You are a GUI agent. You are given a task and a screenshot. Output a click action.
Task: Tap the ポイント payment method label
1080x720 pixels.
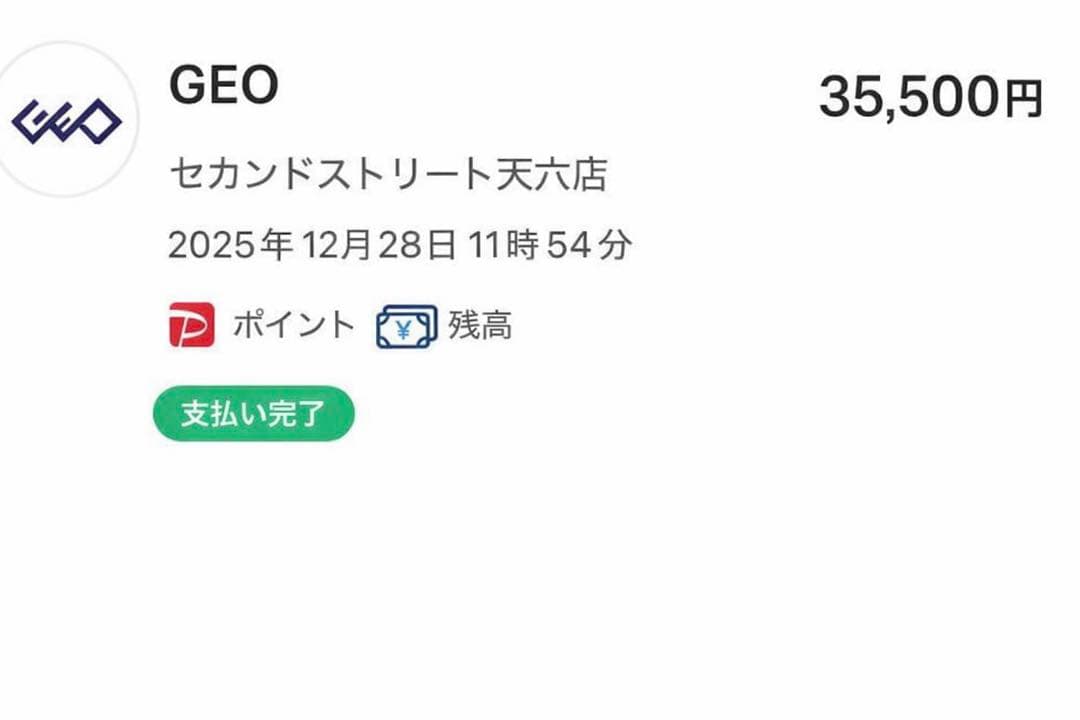pyautogui.click(x=294, y=325)
